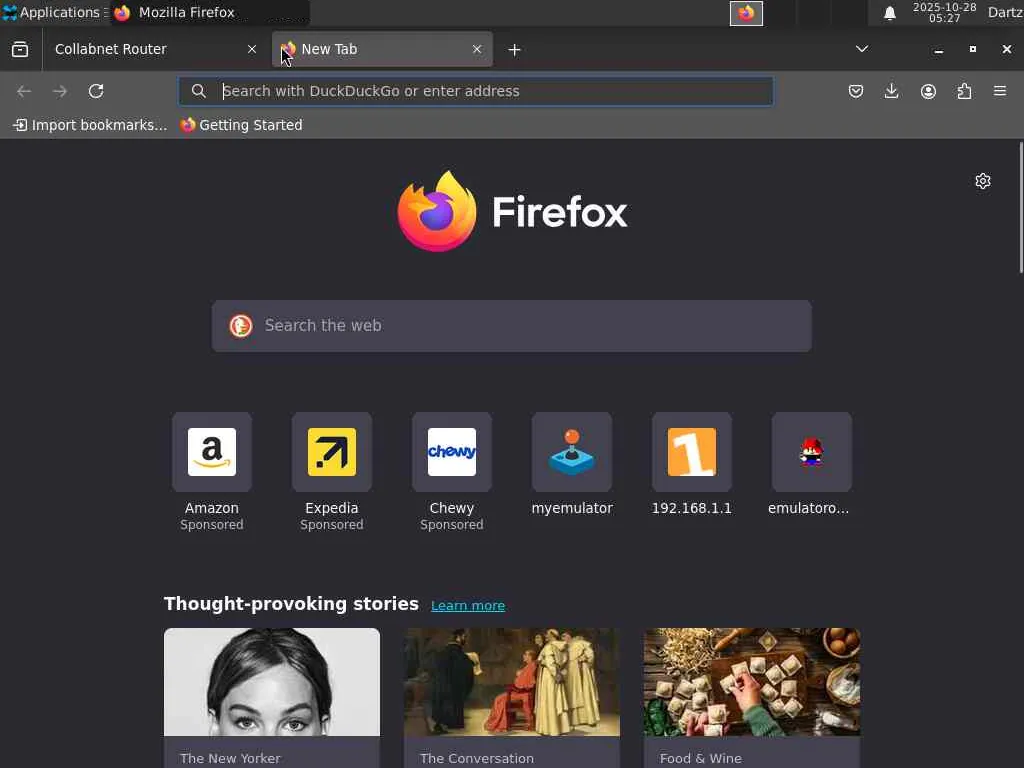Click the Firefox icon in the system panel

click(x=746, y=13)
